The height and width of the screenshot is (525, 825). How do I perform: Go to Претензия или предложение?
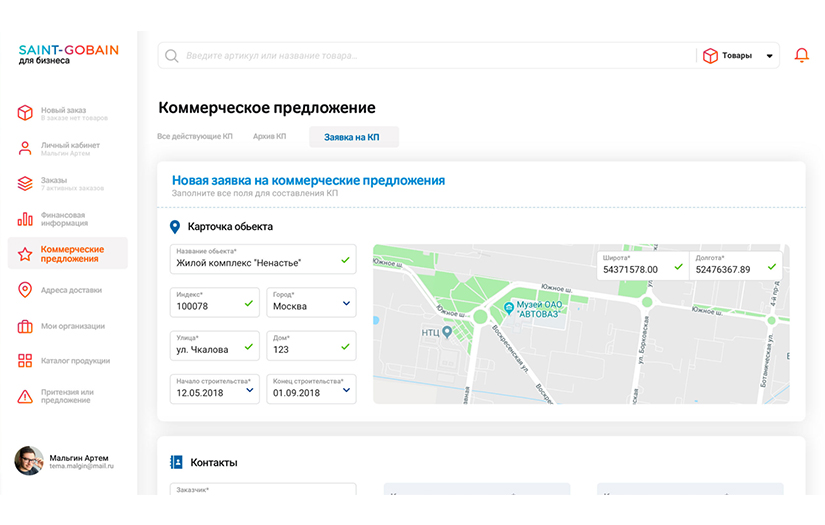[67, 396]
